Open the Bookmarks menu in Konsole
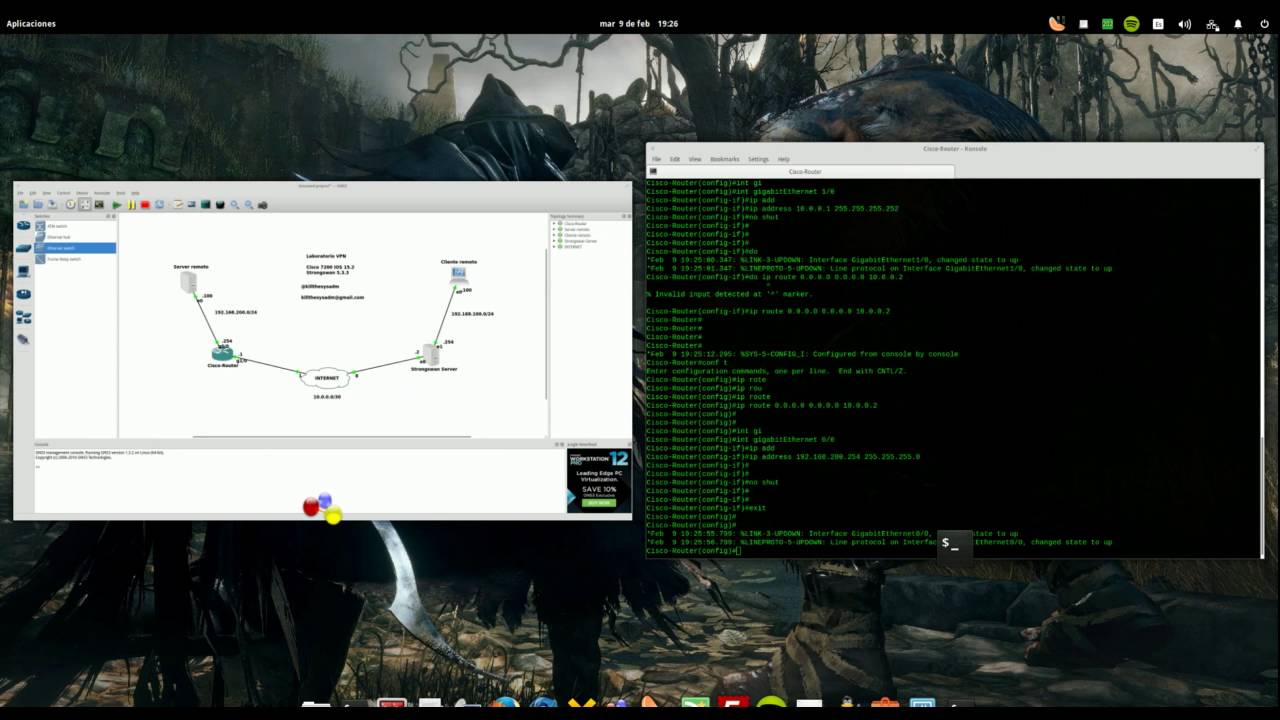The image size is (1280, 720). coord(724,159)
